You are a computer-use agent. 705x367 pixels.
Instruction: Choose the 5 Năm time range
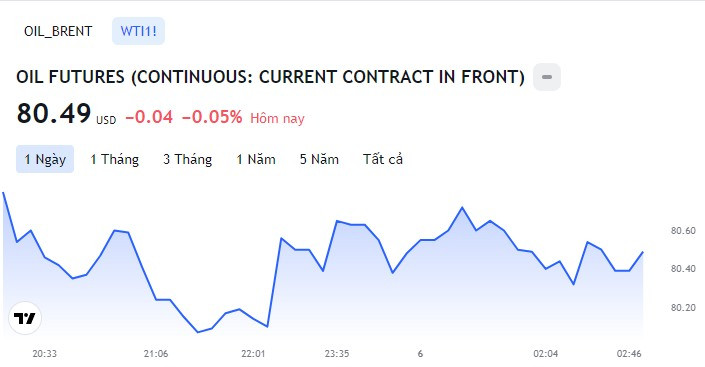(319, 159)
